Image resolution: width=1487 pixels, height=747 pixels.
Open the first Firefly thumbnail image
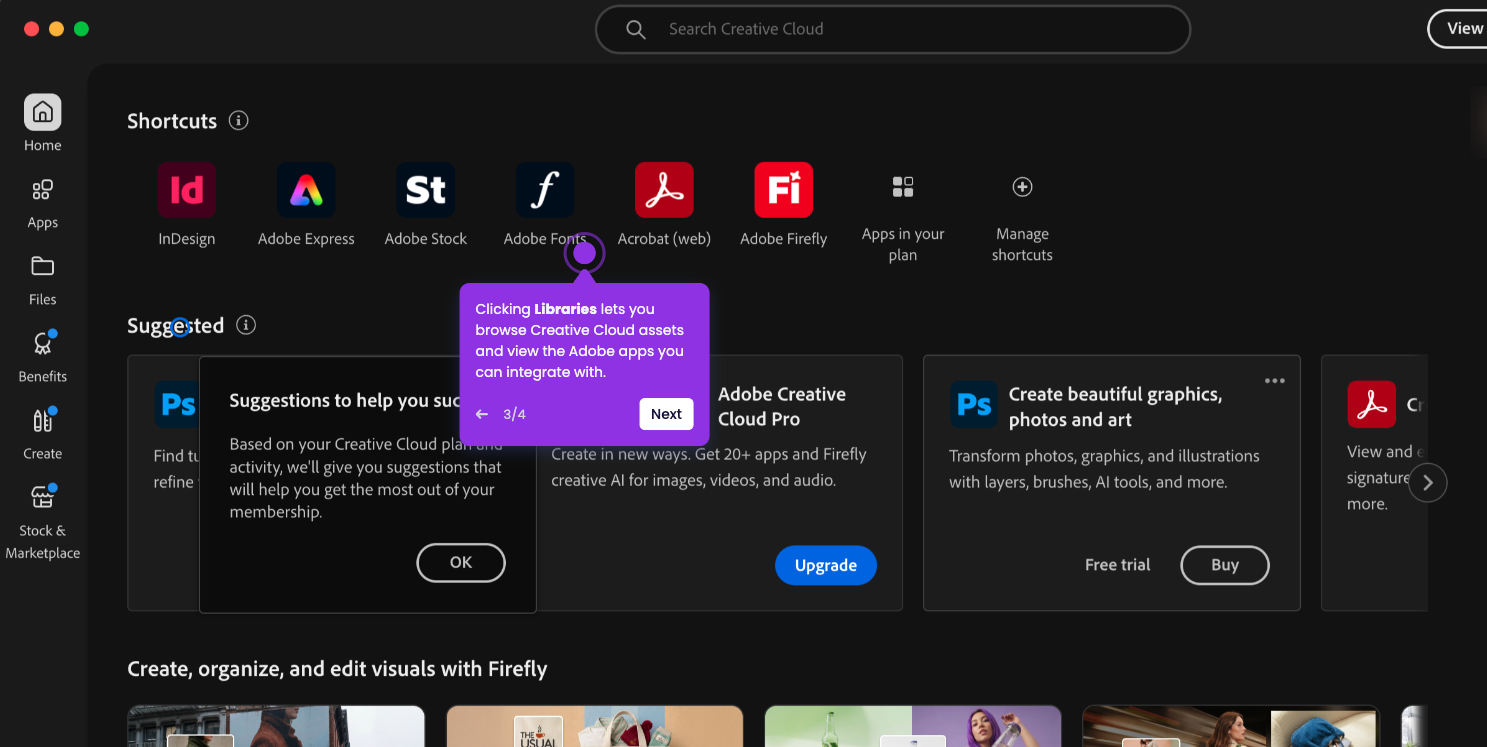[276, 726]
